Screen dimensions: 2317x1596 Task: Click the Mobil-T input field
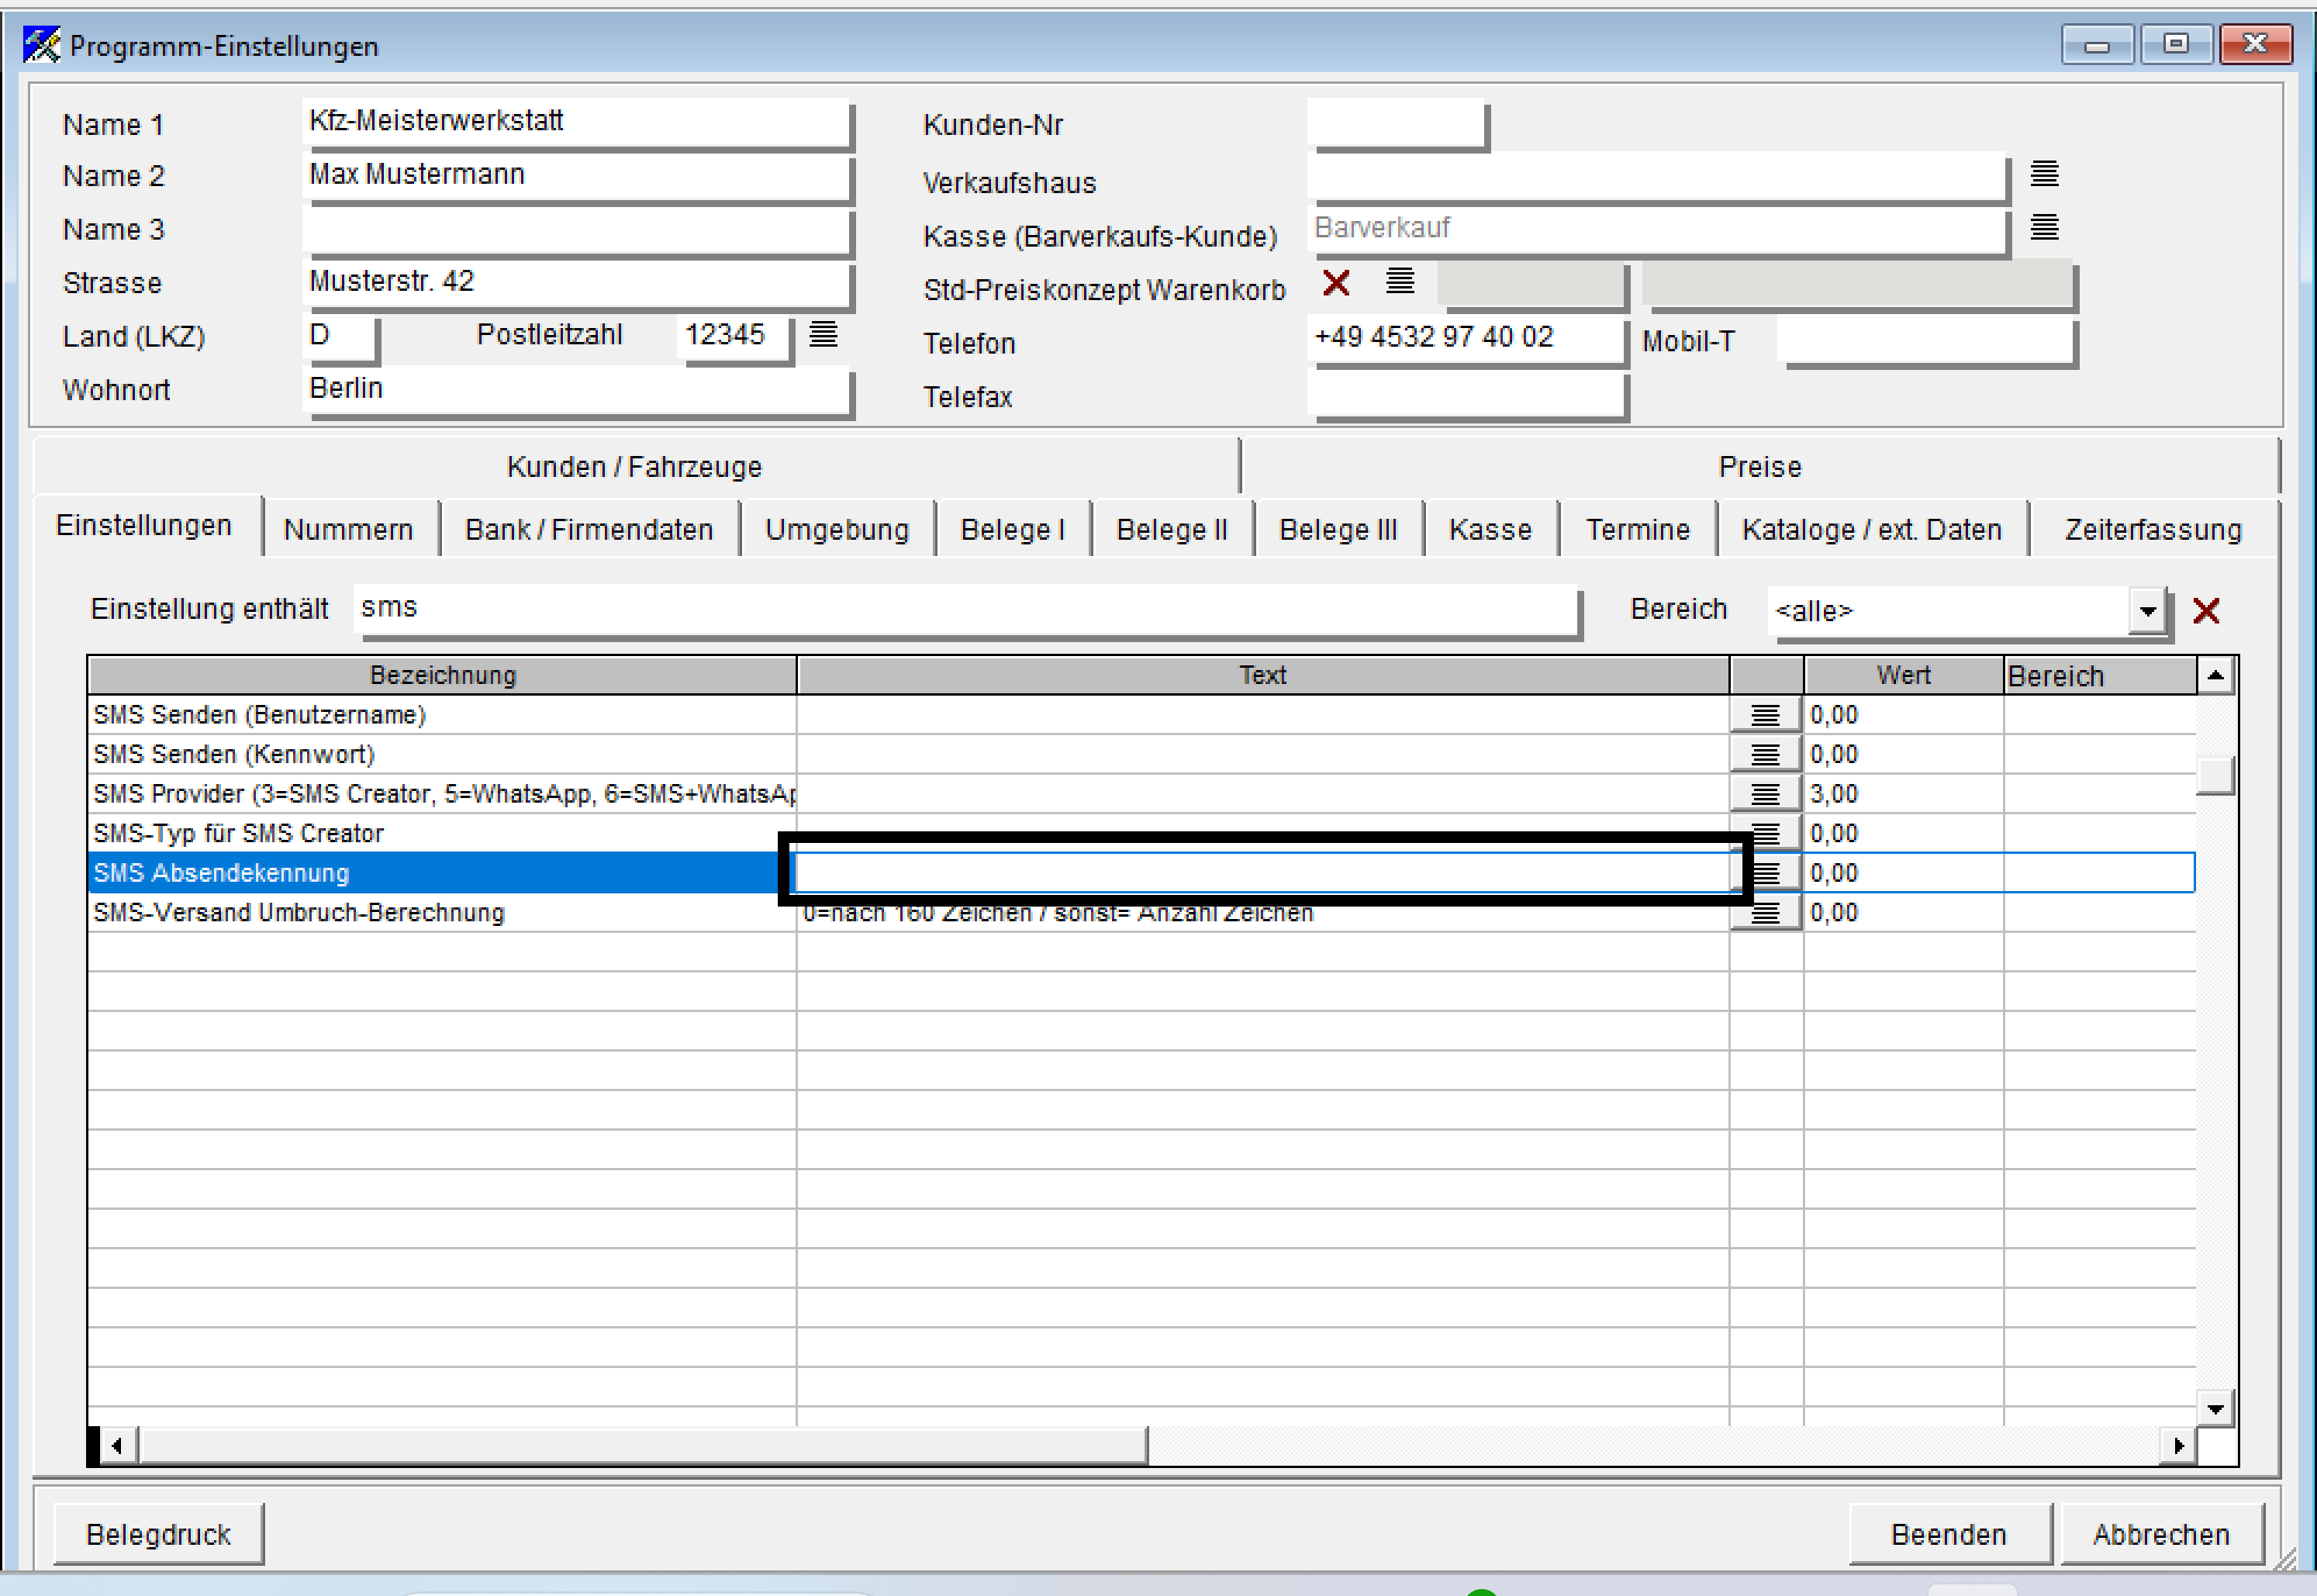tap(1926, 340)
